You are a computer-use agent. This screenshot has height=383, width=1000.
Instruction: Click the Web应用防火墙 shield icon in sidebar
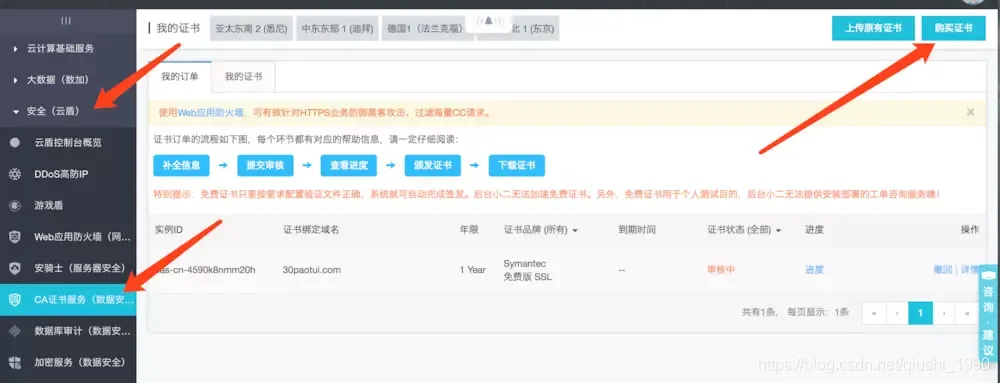[x=15, y=237]
